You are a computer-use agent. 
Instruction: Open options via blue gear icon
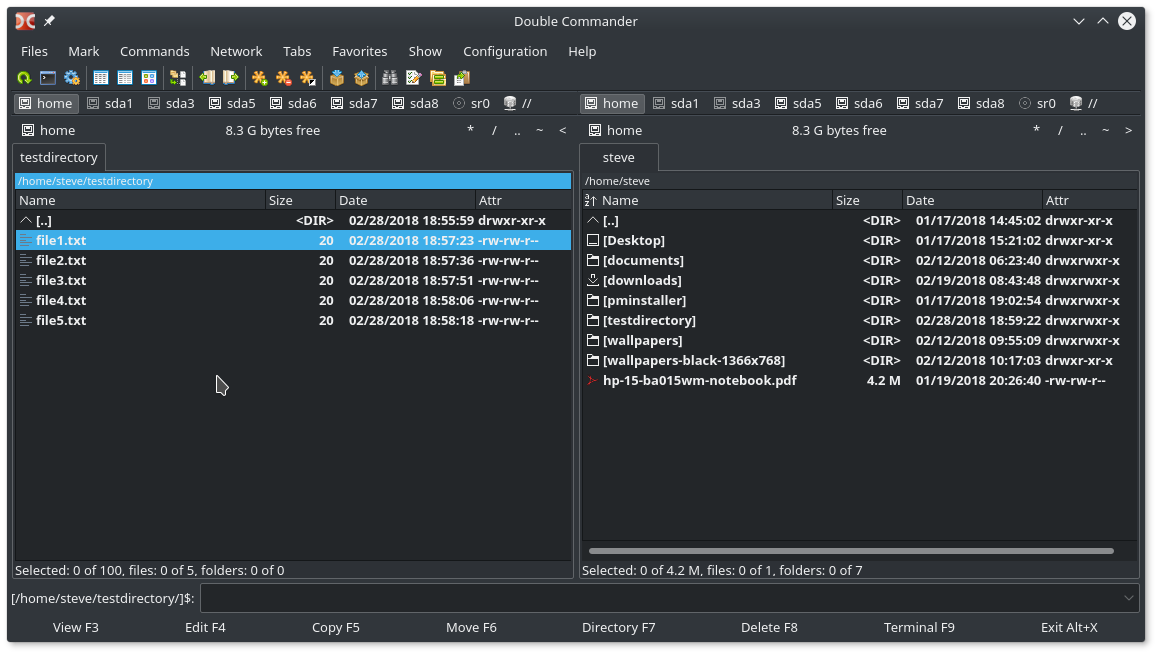pyautogui.click(x=72, y=78)
